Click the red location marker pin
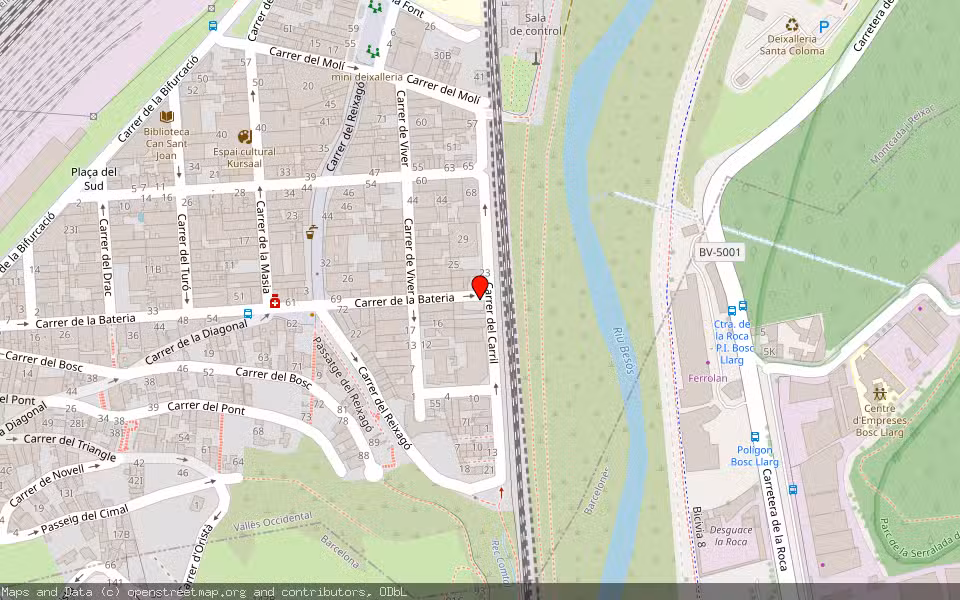This screenshot has height=600, width=960. (x=480, y=287)
